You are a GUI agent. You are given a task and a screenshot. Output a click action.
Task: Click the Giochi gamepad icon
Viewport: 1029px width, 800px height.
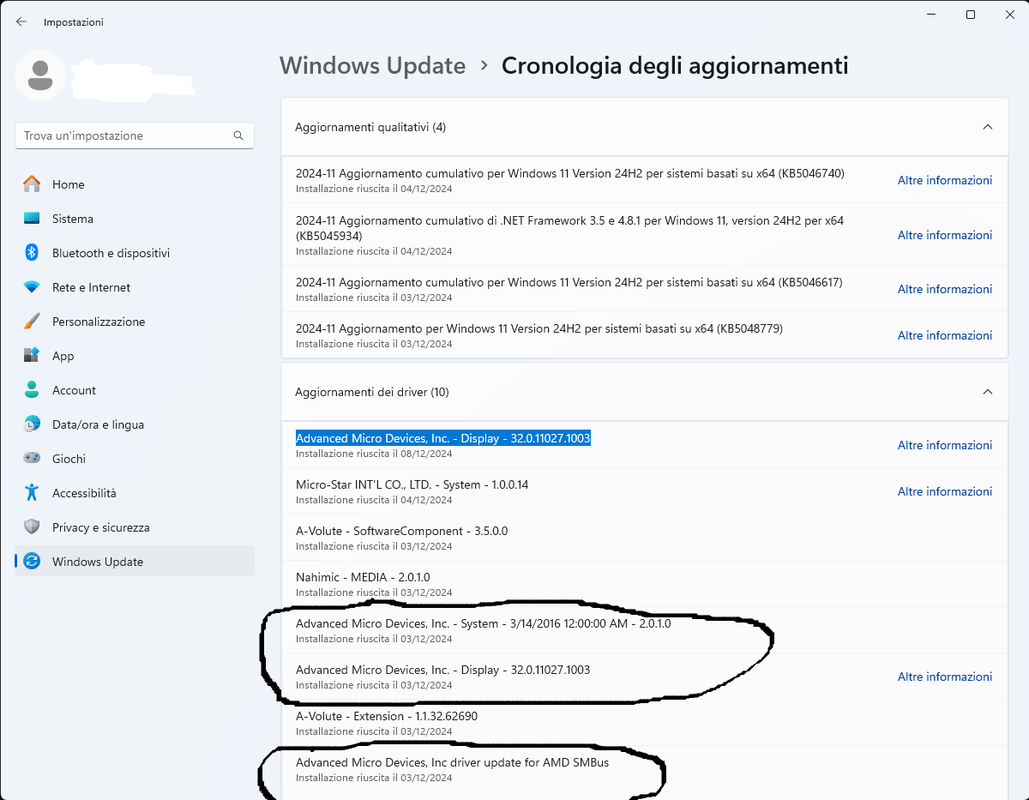click(32, 457)
